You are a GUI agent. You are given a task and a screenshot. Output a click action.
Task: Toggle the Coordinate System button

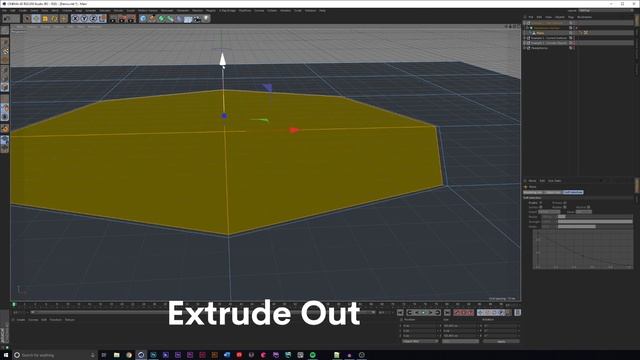pyautogui.click(x=102, y=19)
